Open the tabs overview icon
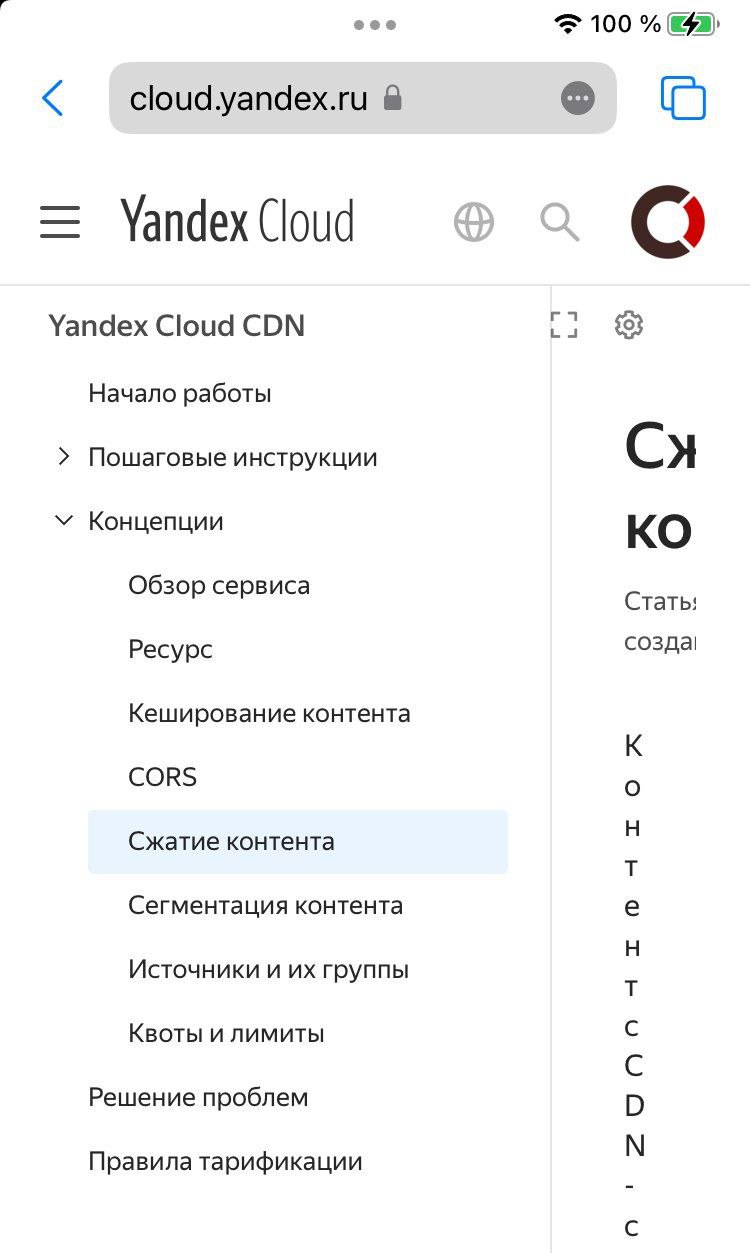The width and height of the screenshot is (750, 1253). pyautogui.click(x=684, y=98)
